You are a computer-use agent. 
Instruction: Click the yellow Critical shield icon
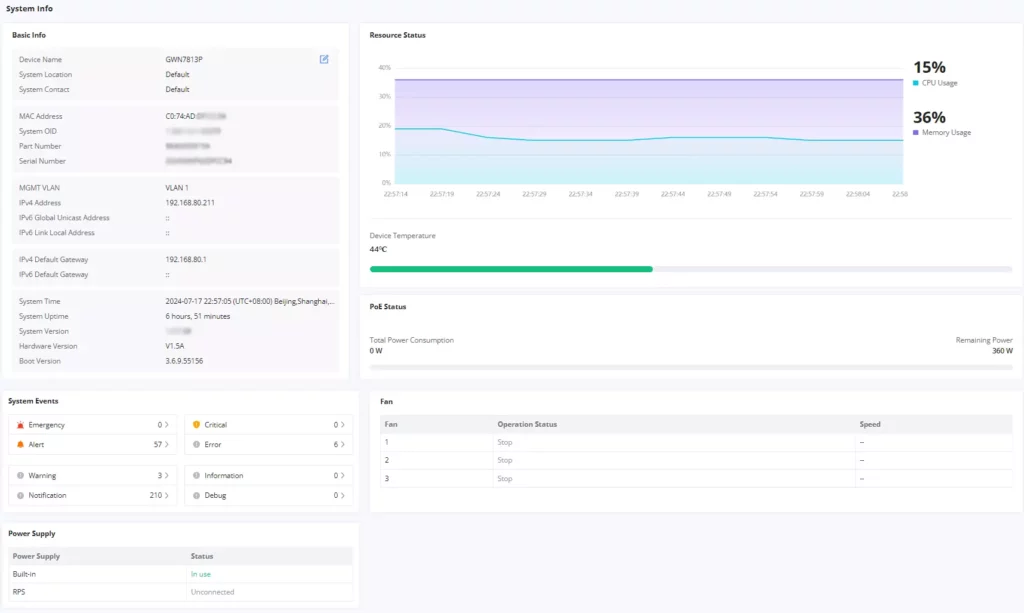(x=196, y=425)
